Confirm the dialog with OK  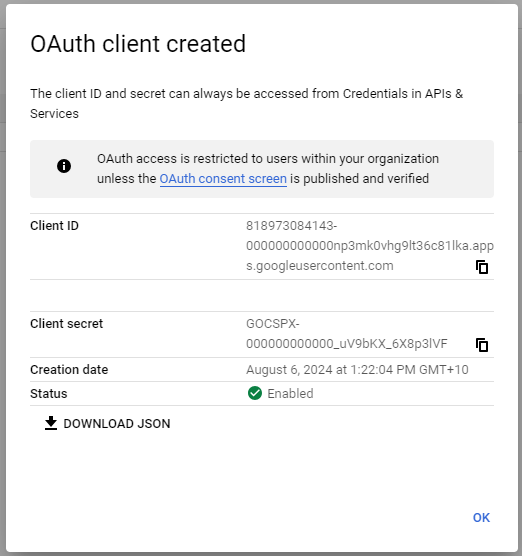tap(481, 518)
